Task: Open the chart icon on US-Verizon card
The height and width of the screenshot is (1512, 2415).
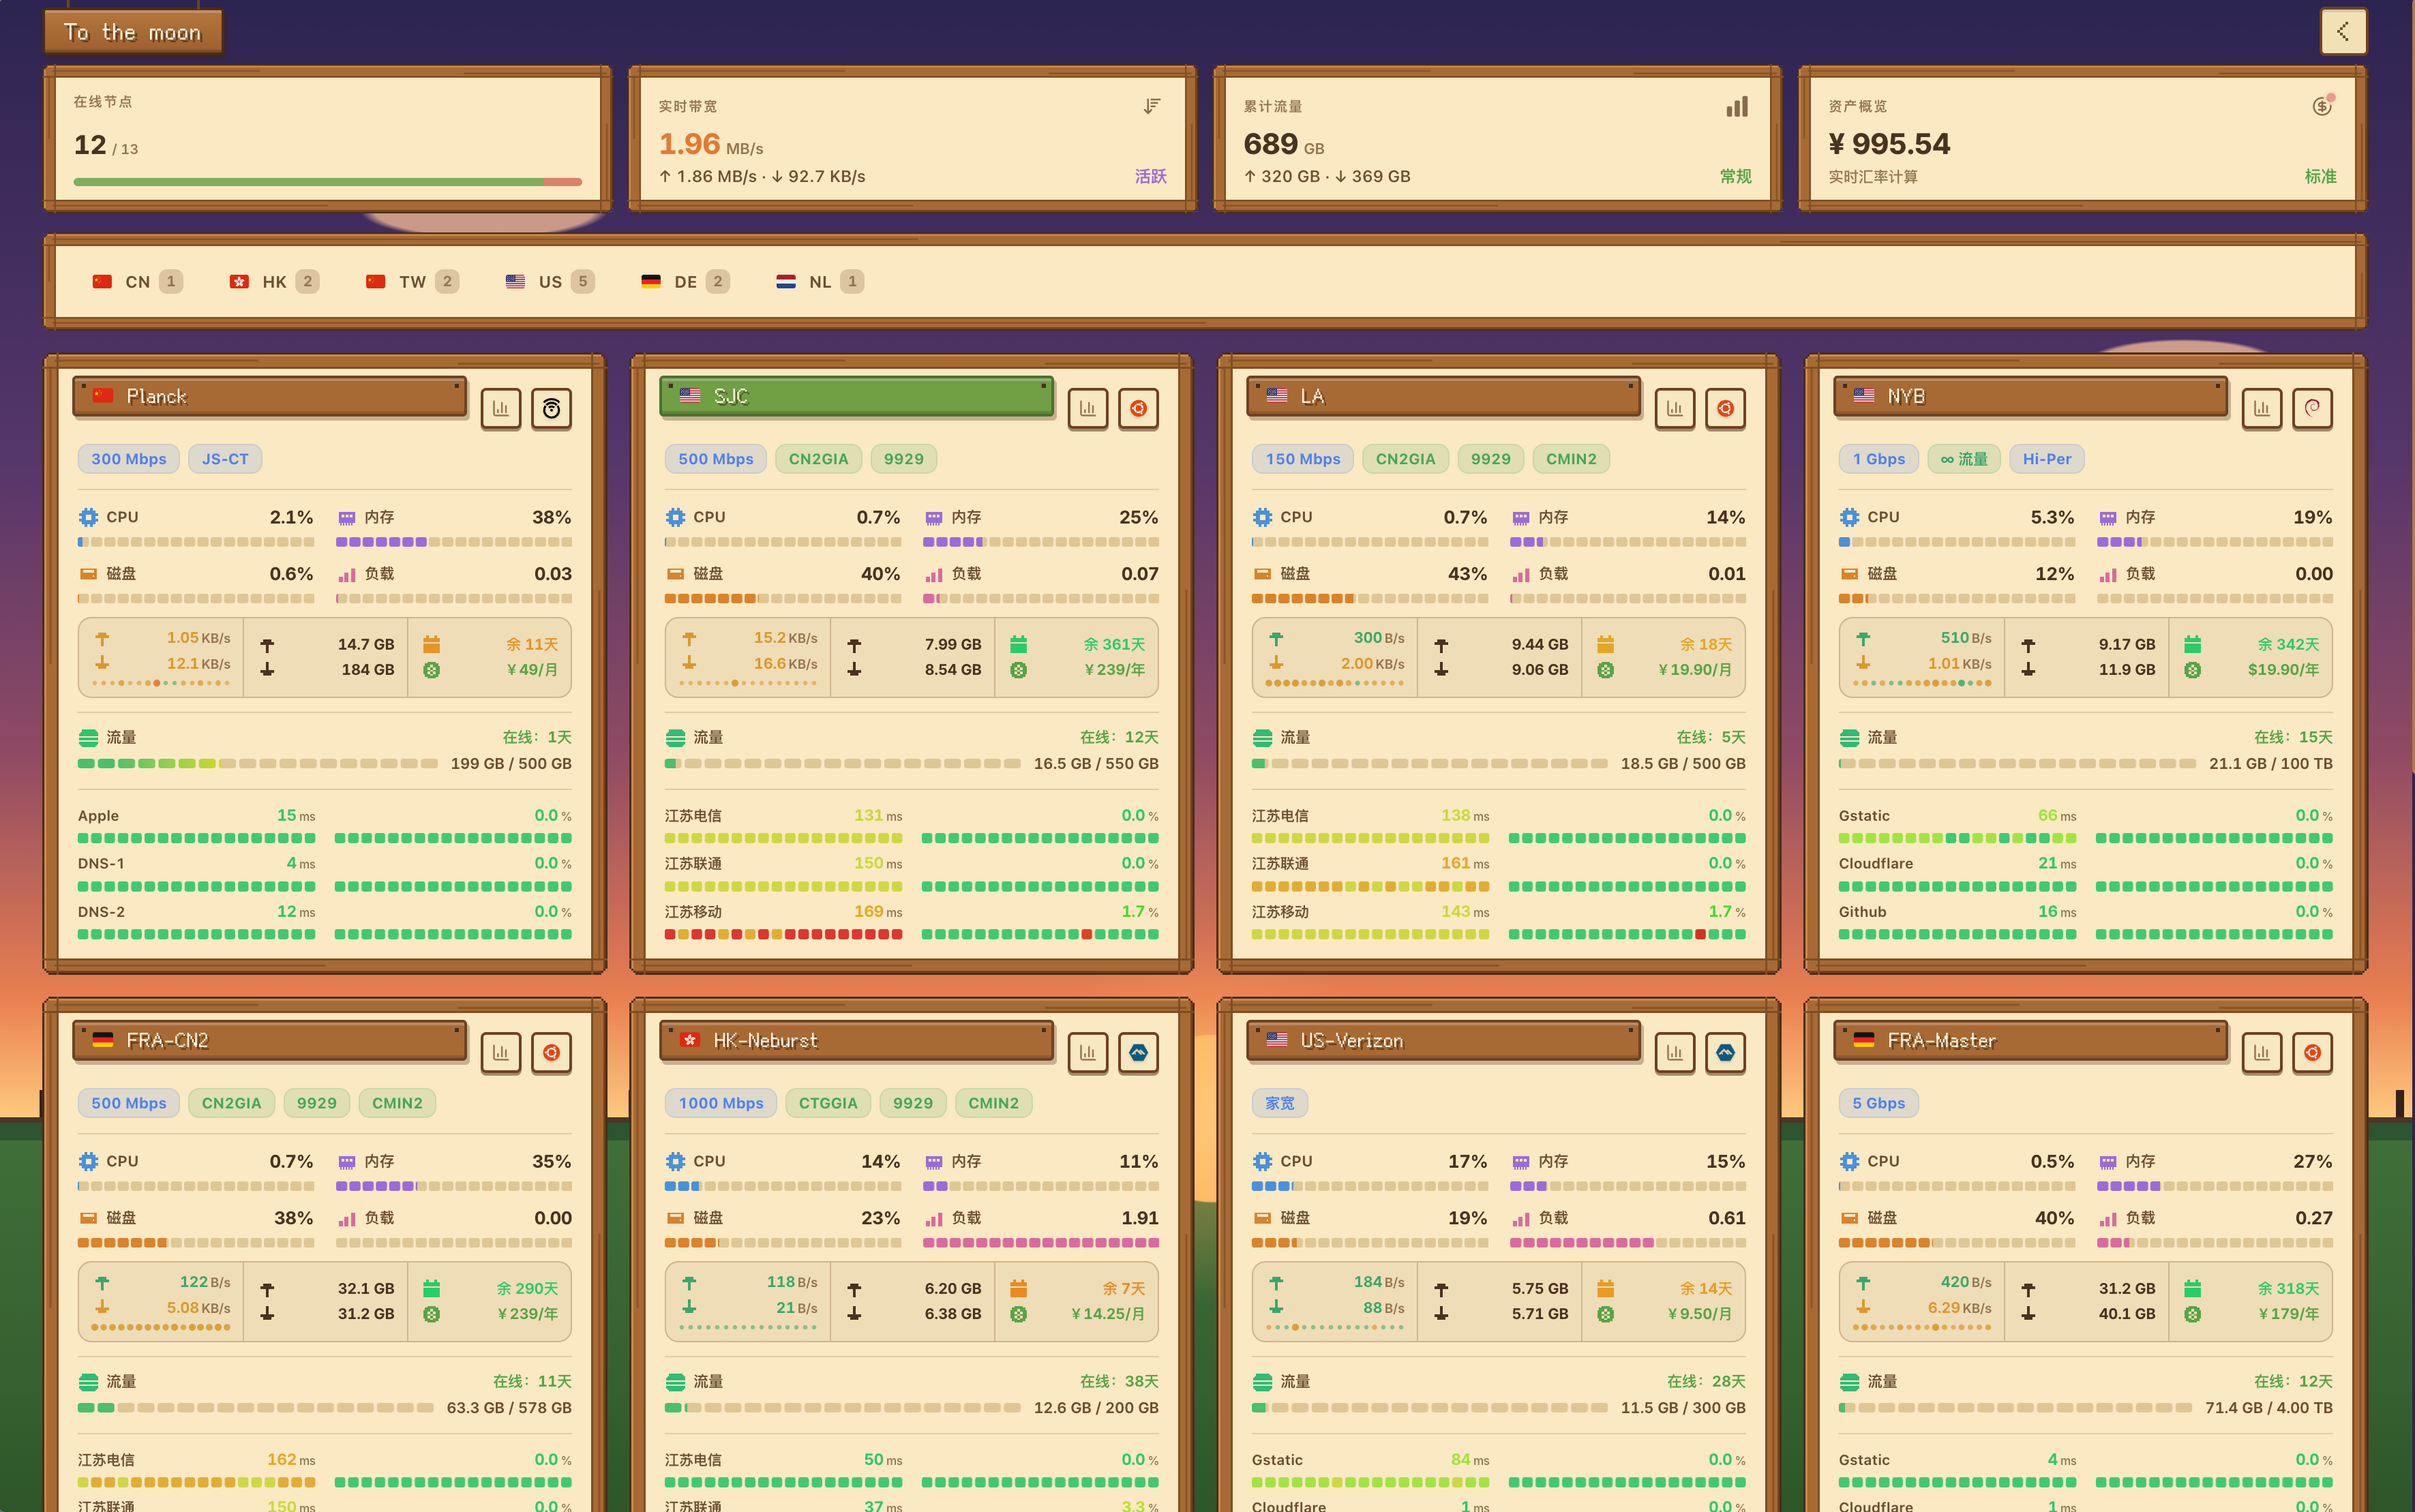Action: (1675, 1052)
